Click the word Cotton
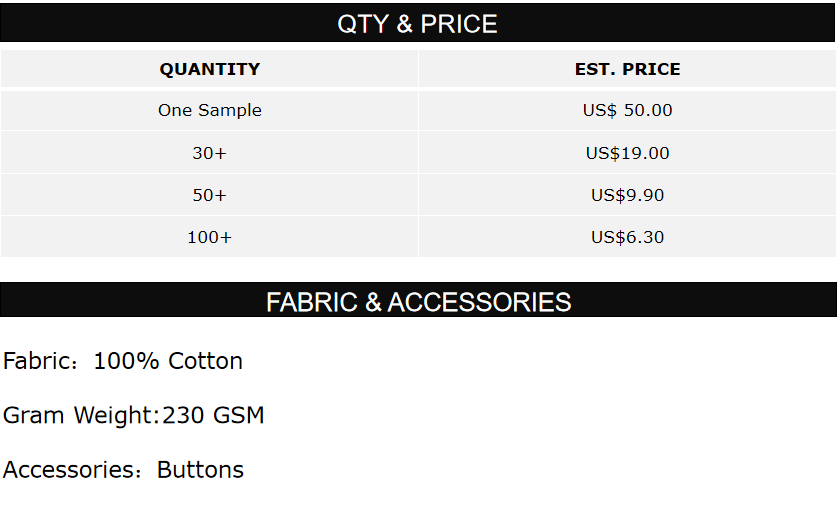This screenshot has width=840, height=510. coord(205,361)
